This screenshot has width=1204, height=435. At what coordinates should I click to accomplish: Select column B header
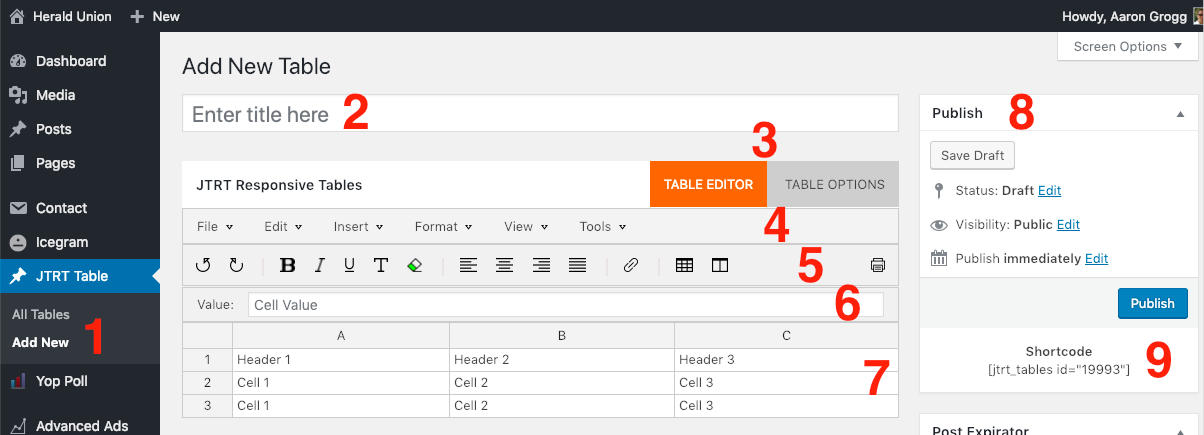click(562, 335)
